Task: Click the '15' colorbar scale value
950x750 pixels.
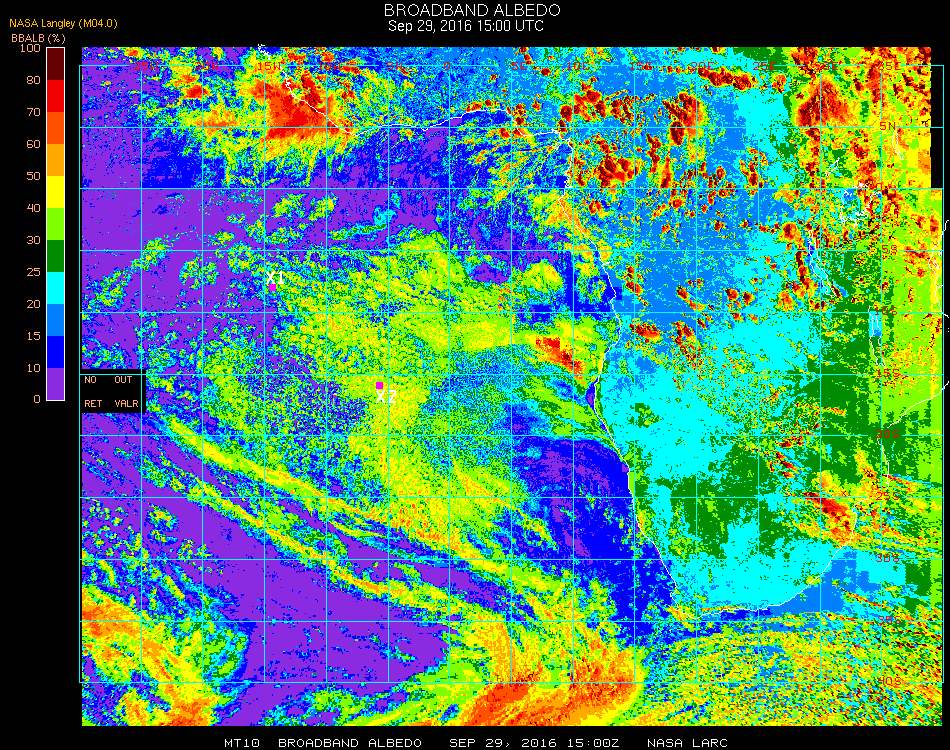Action: (33, 336)
